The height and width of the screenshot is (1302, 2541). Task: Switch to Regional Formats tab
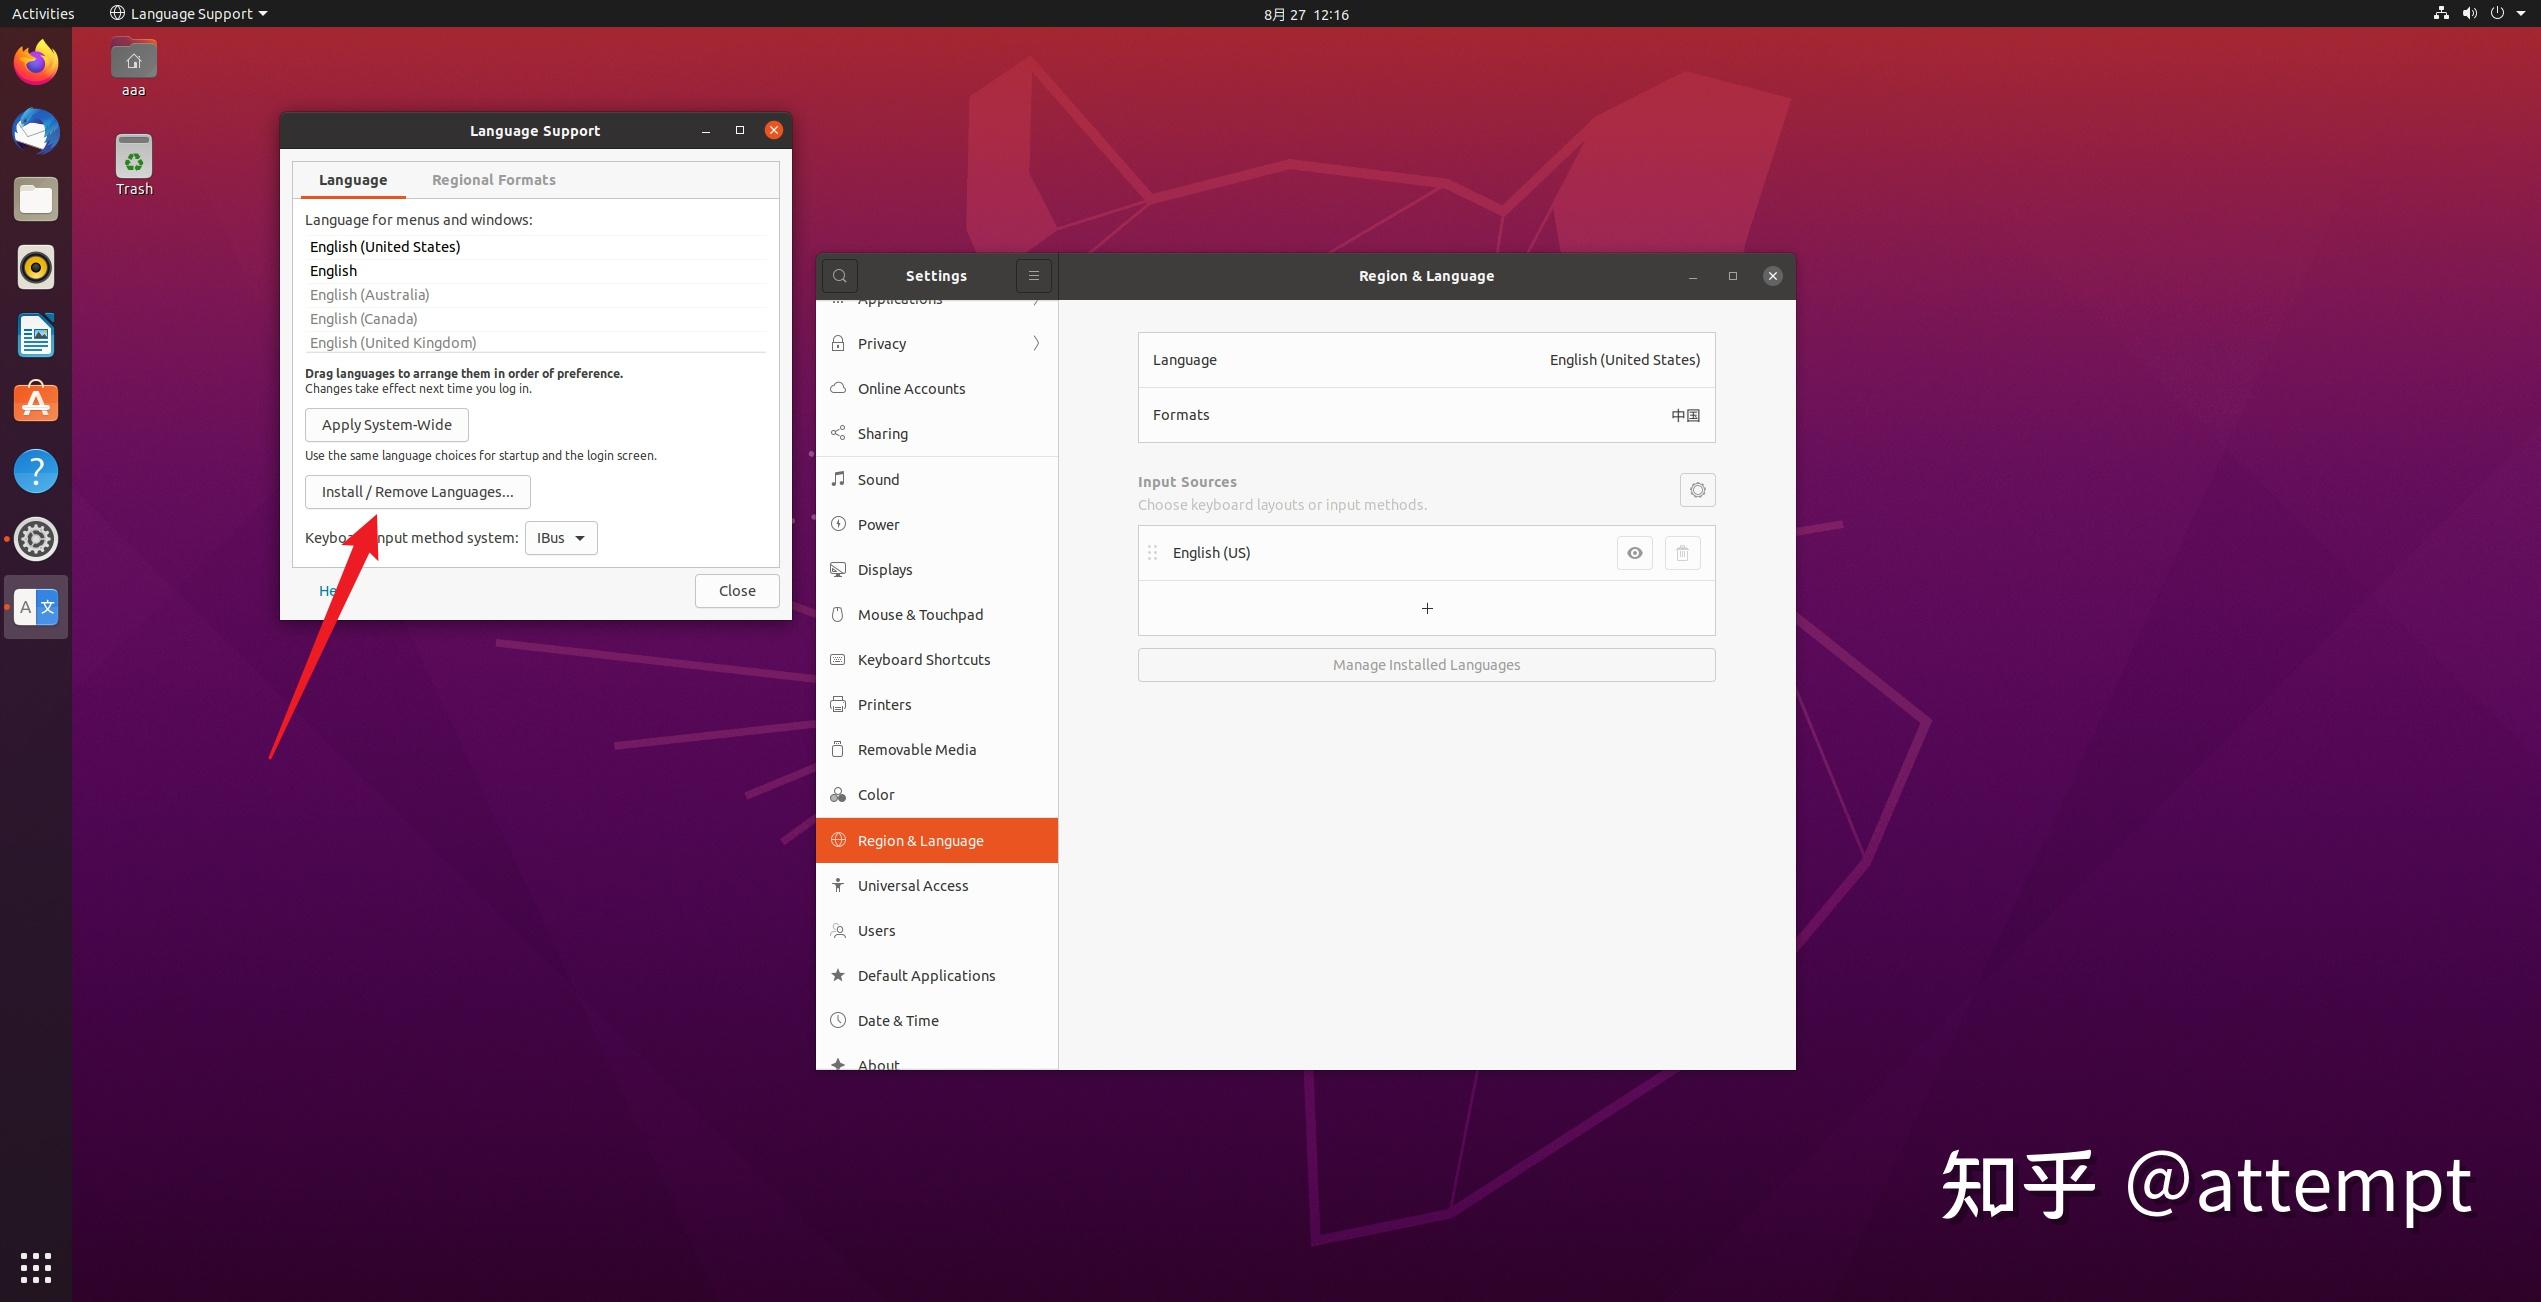pyautogui.click(x=493, y=180)
